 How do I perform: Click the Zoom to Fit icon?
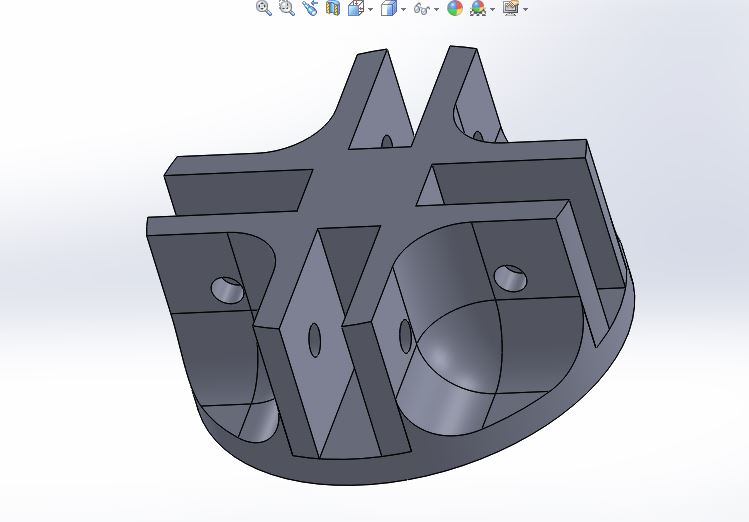[x=264, y=8]
